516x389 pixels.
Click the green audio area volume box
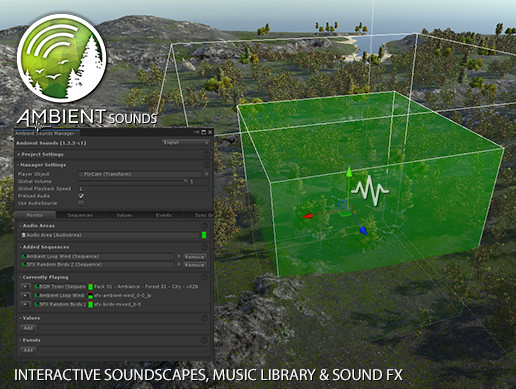click(370, 185)
